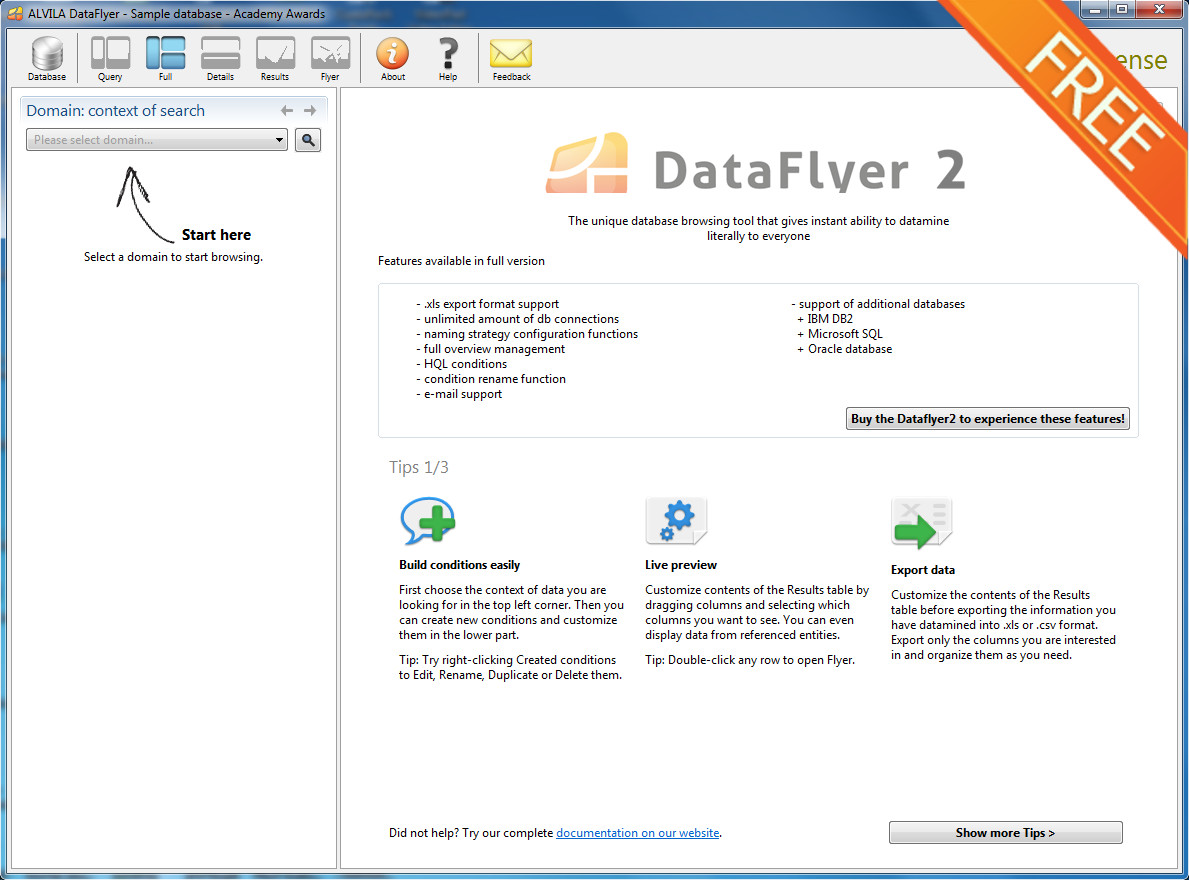Click Select a domain to start browsing text

173,257
